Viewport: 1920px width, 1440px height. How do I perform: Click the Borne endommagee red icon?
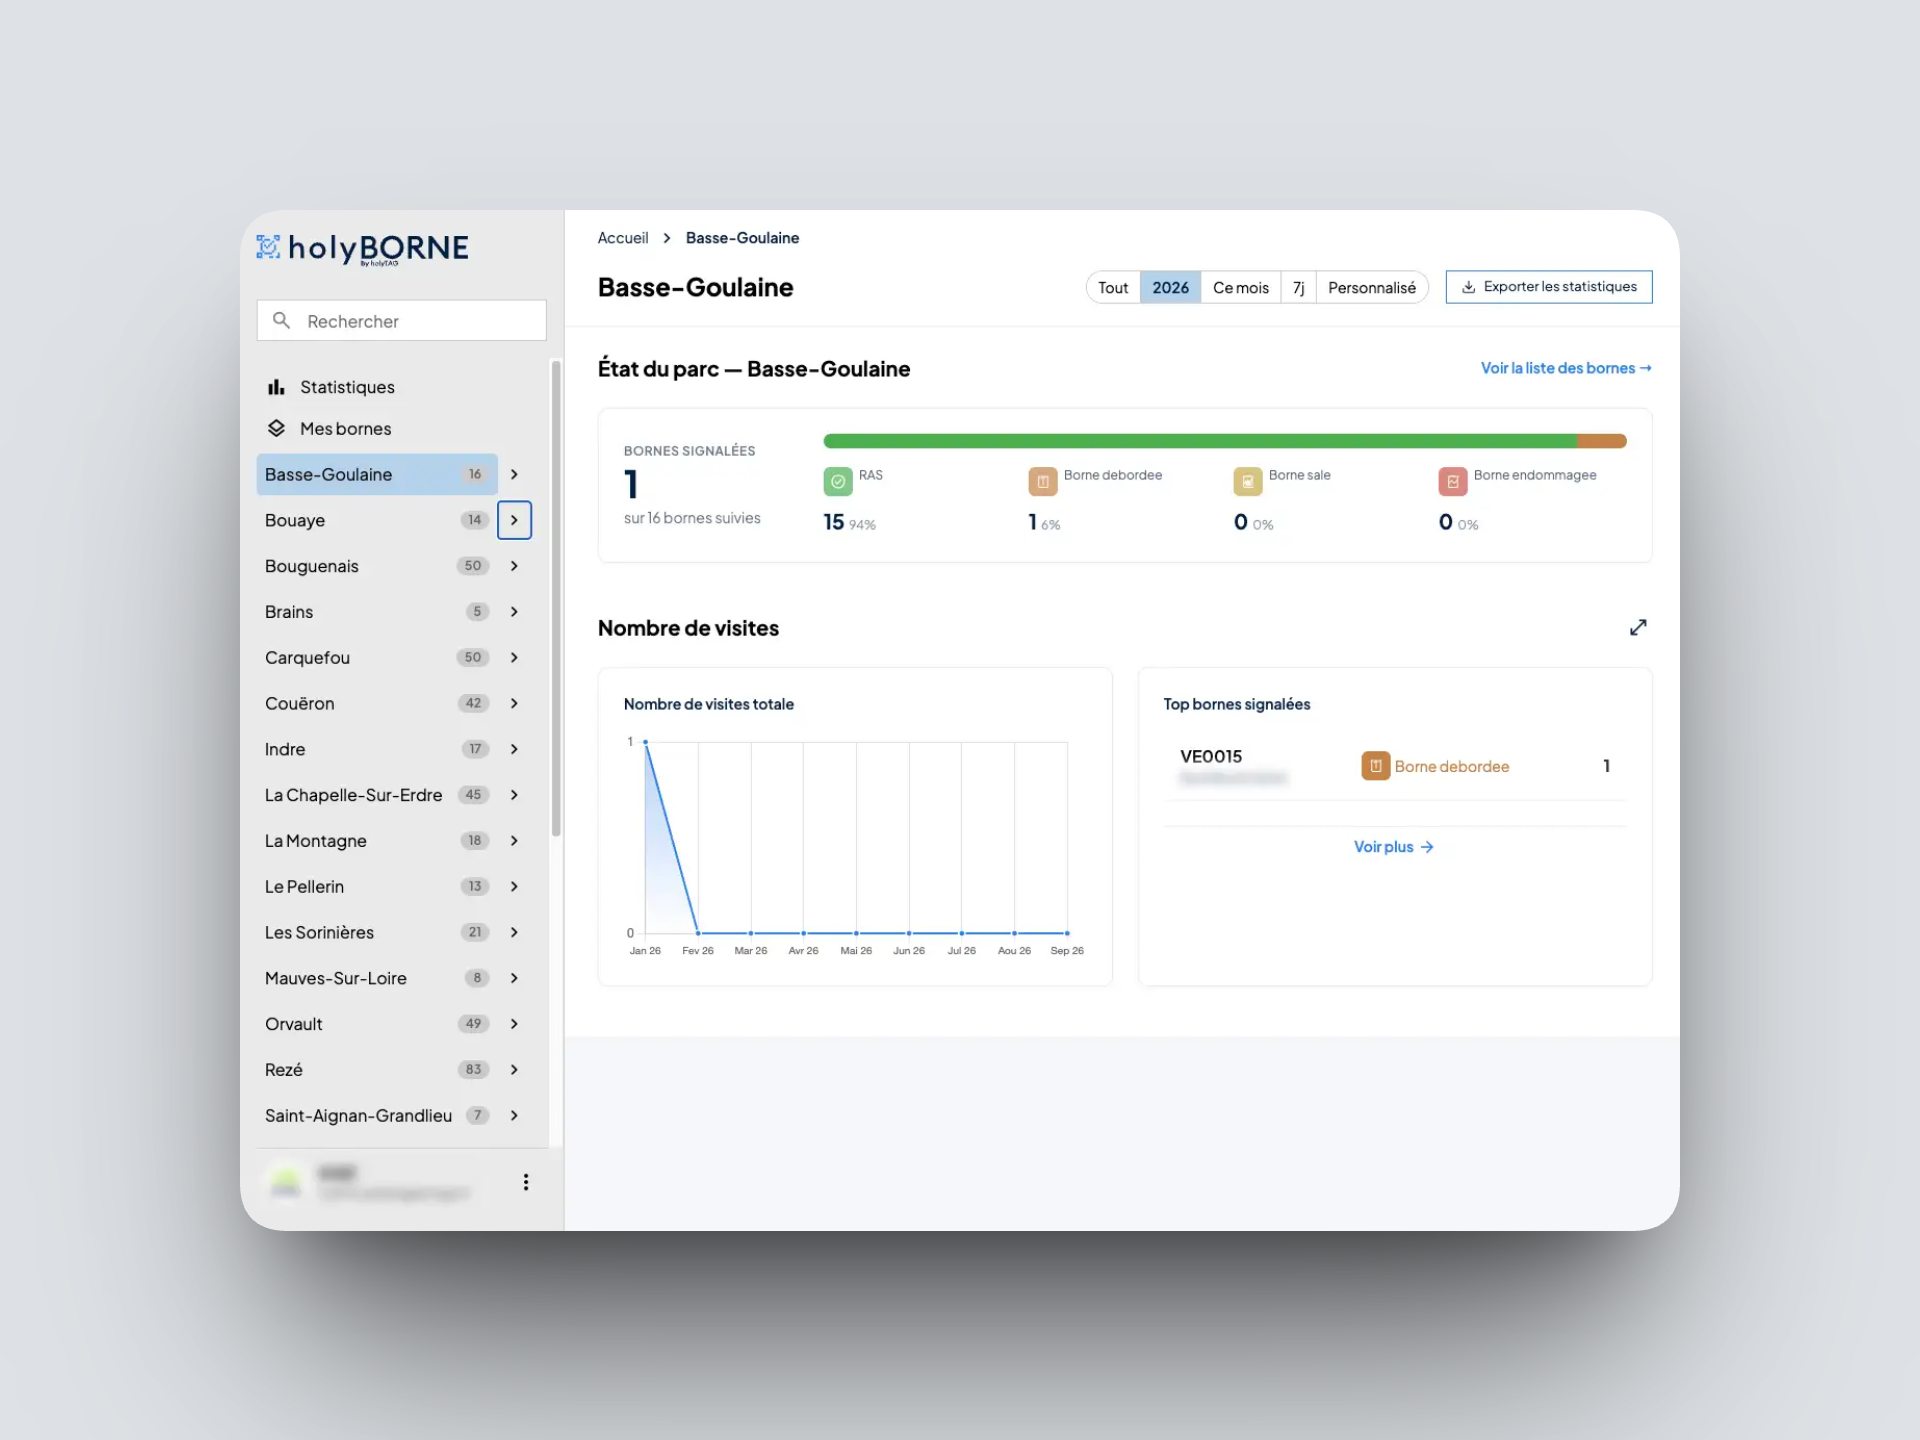1453,482
